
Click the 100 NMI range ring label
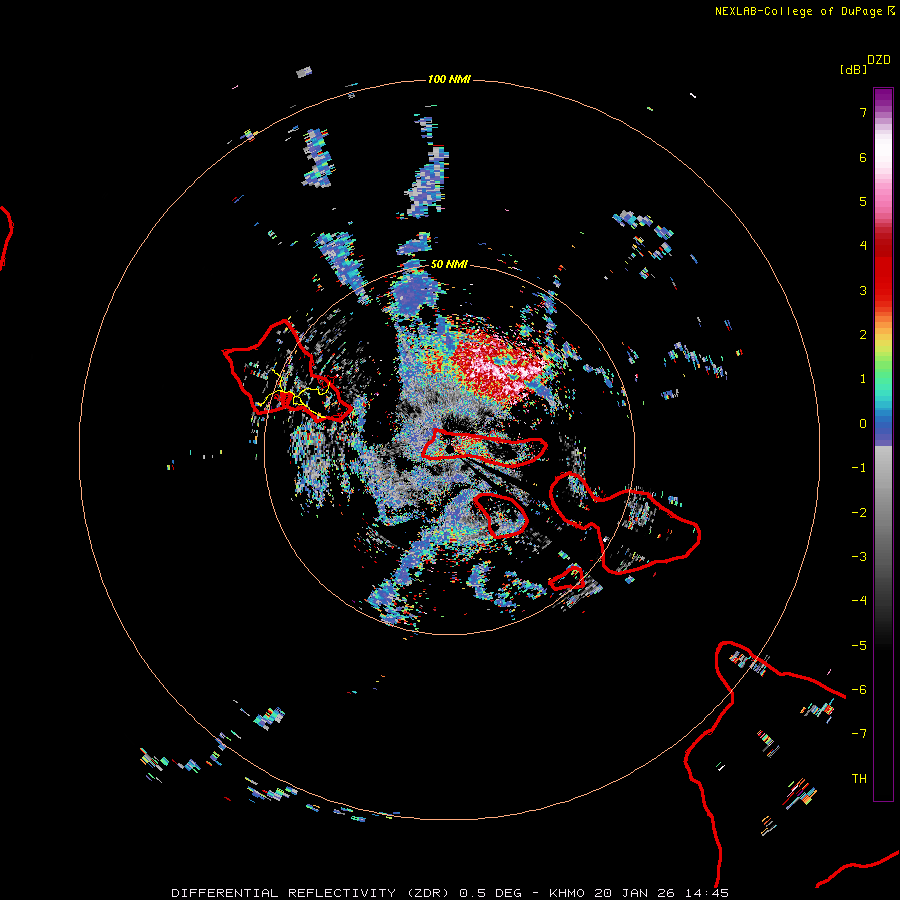point(449,79)
